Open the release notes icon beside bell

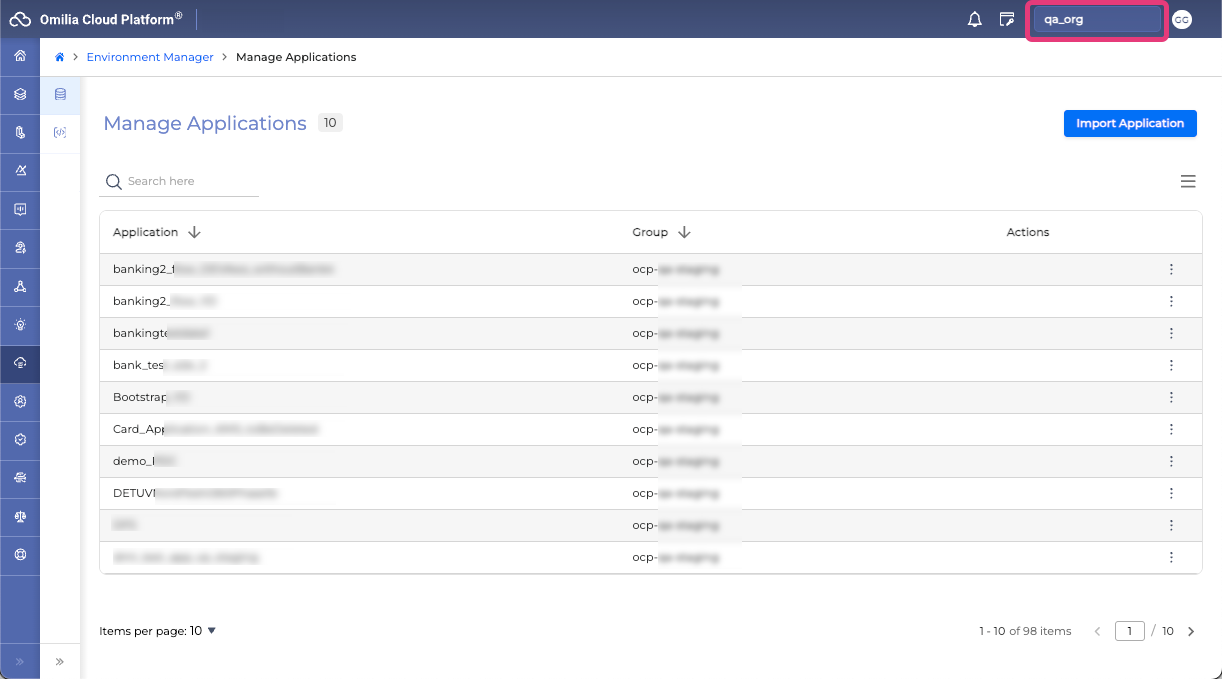pos(1007,19)
